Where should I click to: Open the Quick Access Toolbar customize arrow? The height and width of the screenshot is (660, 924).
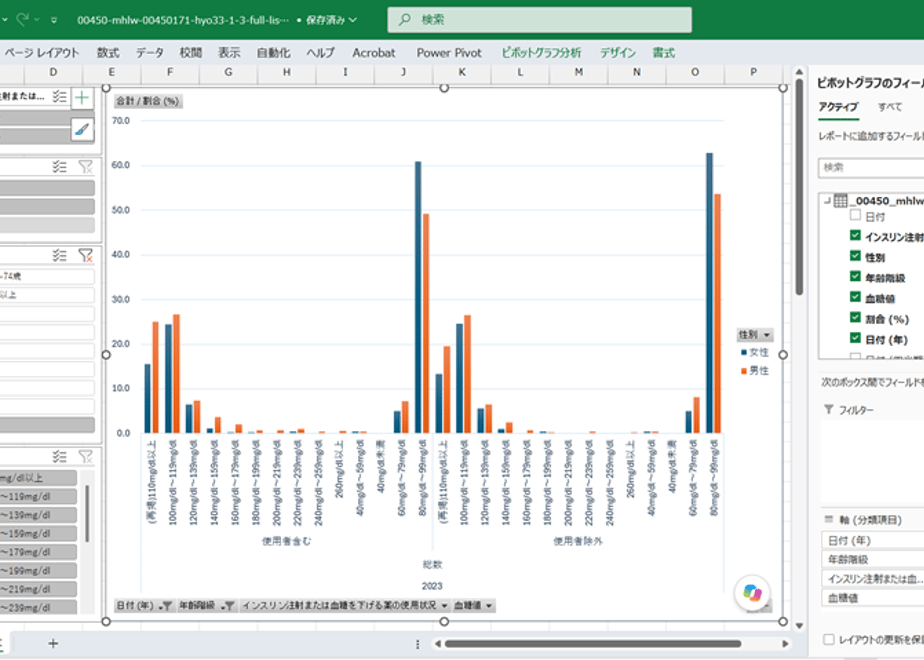click(x=54, y=20)
